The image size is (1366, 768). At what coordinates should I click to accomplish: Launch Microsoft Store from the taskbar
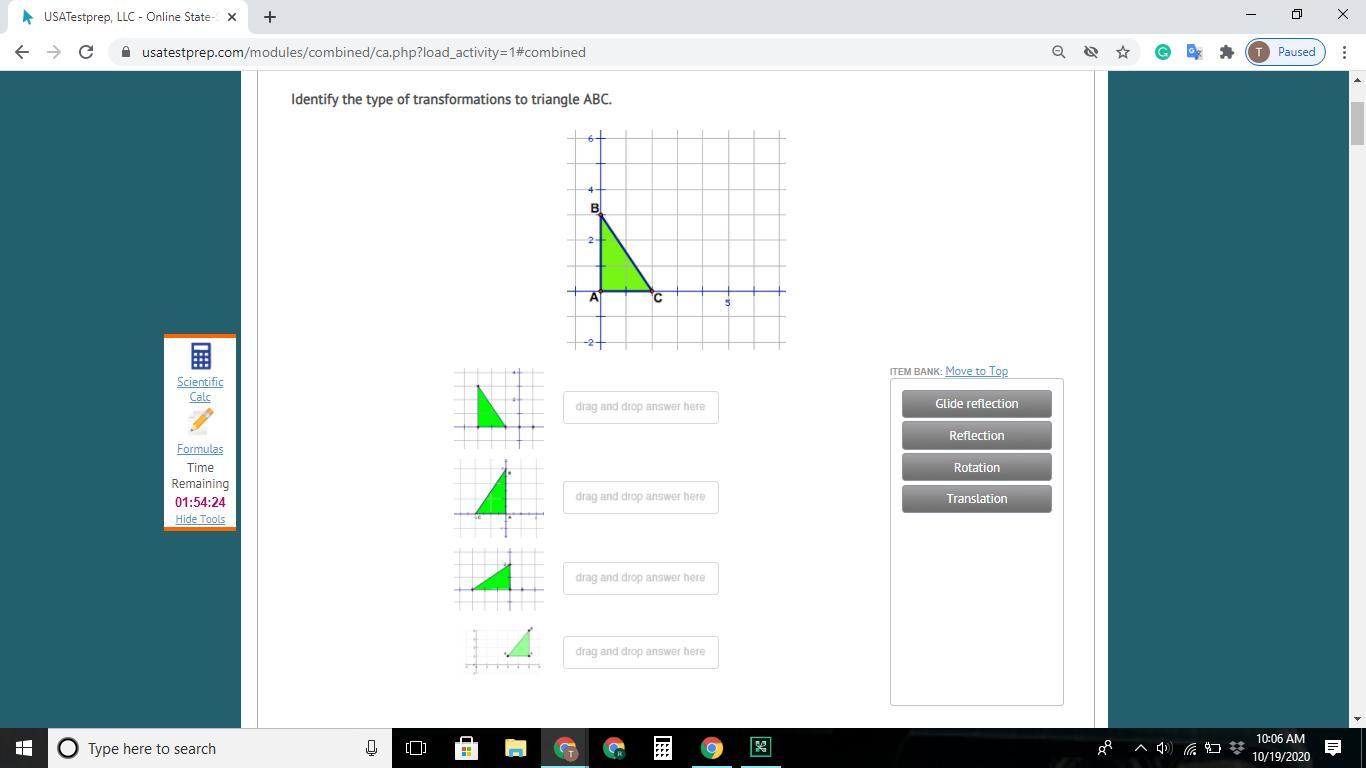pyautogui.click(x=466, y=748)
